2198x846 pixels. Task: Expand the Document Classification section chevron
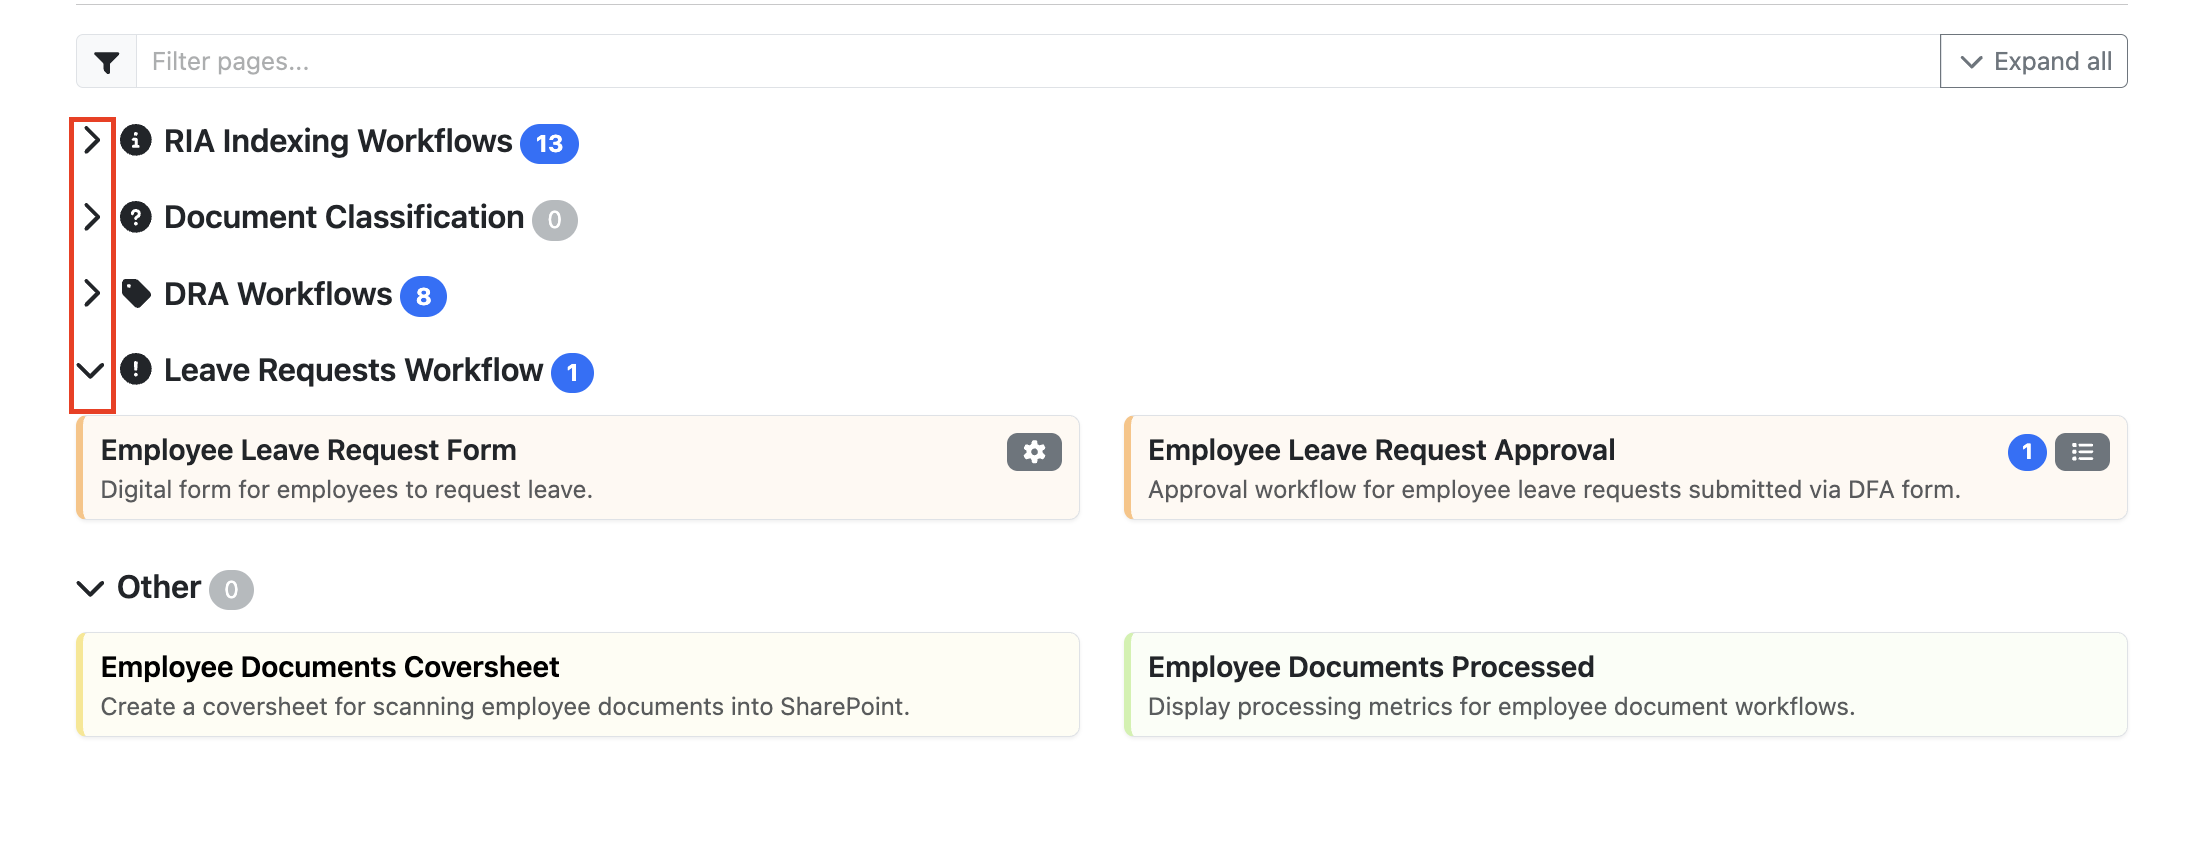(92, 217)
